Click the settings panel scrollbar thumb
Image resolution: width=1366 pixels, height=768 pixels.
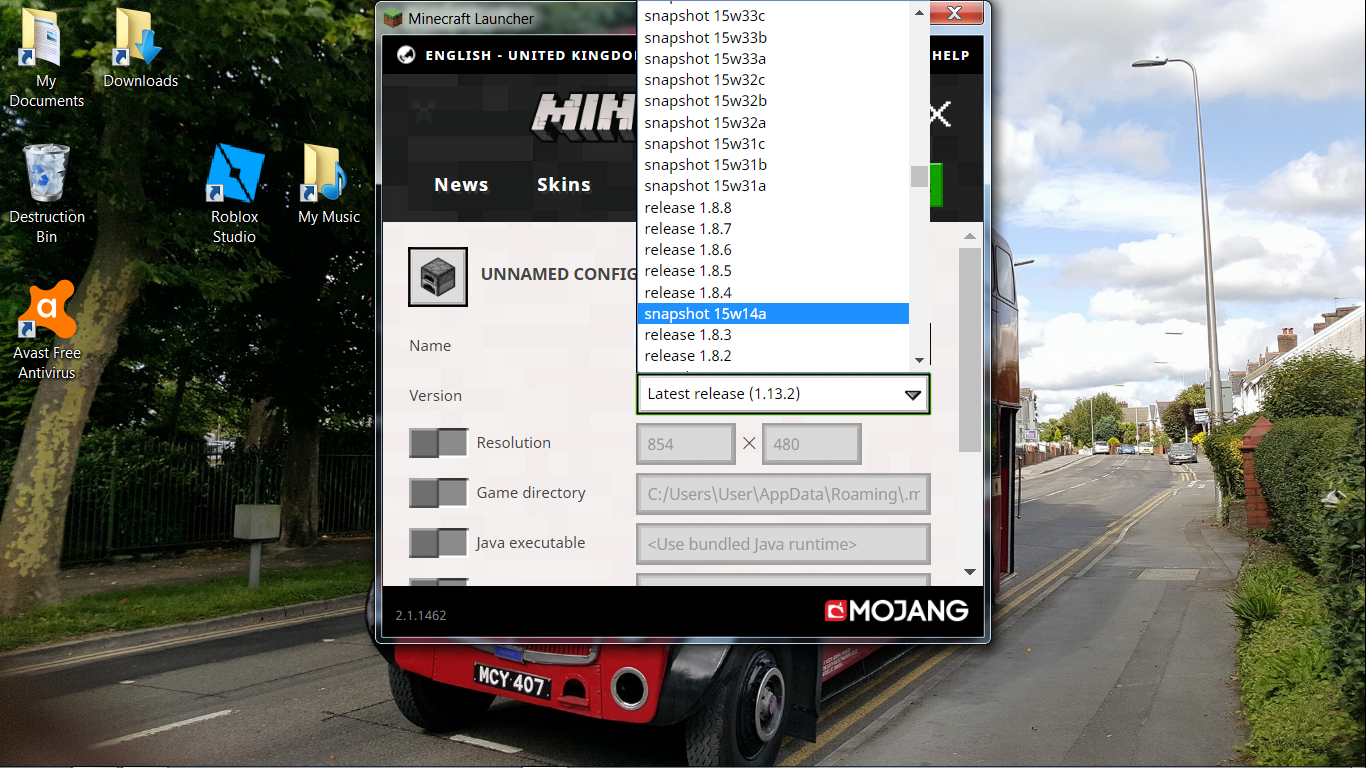[969, 350]
